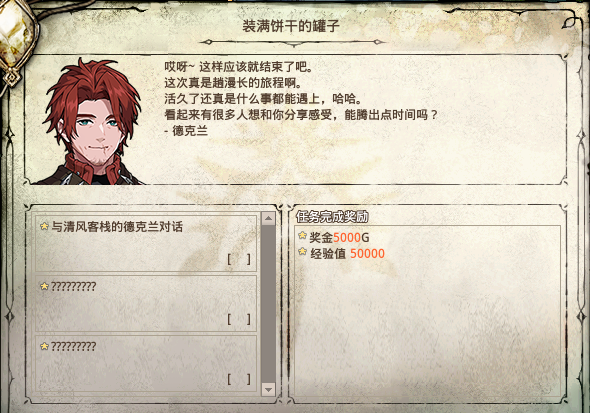Image resolution: width=590 pixels, height=413 pixels.
Task: Click the star icon beside 与清风客栈的德克兰对话
Action: pyautogui.click(x=44, y=226)
